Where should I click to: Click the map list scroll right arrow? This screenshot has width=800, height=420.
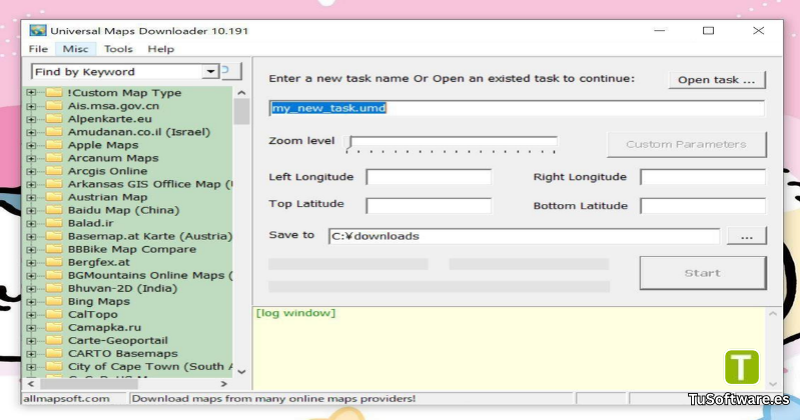point(223,383)
